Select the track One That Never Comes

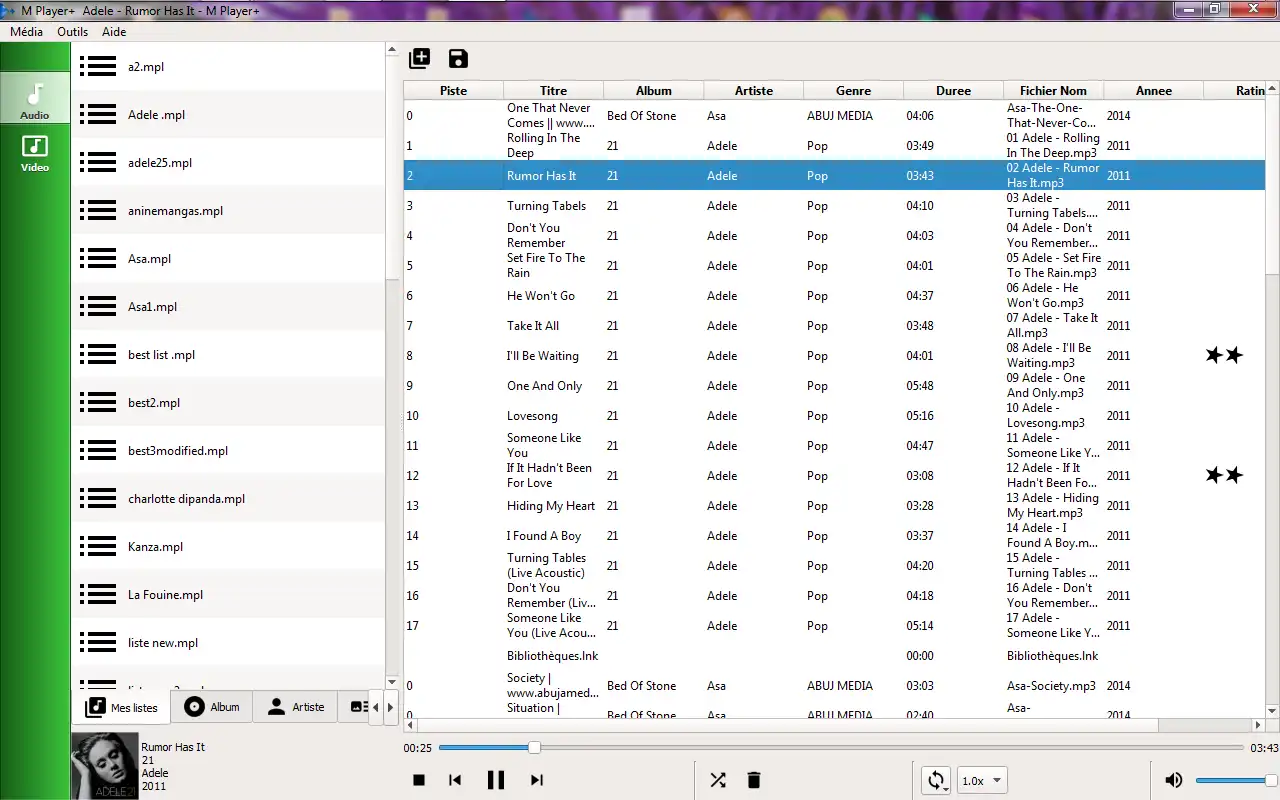[834, 115]
